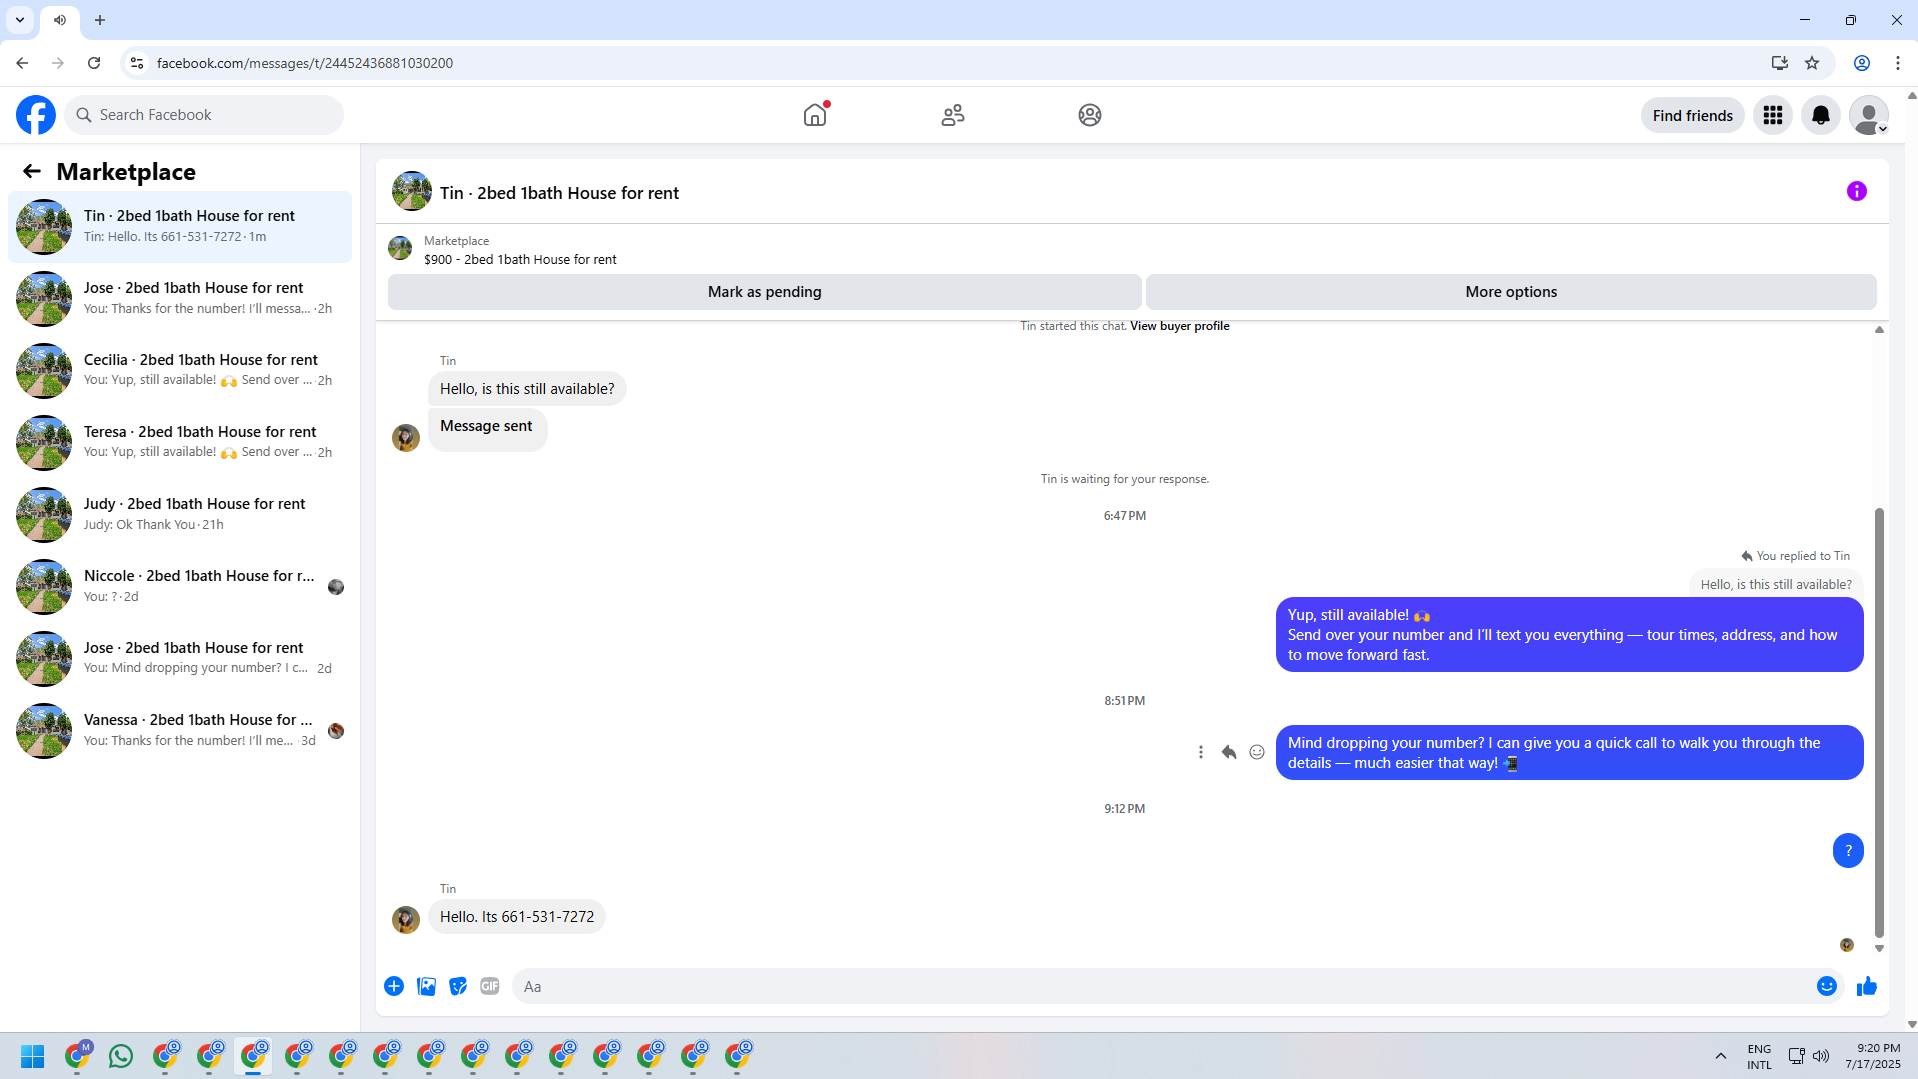Open the Friends icon in top navigation
Image resolution: width=1918 pixels, height=1079 pixels.
tap(953, 115)
